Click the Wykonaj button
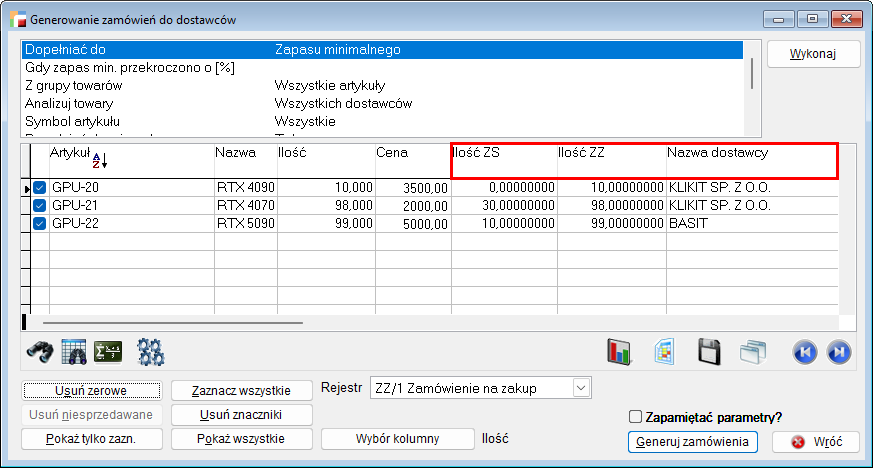 coord(813,54)
